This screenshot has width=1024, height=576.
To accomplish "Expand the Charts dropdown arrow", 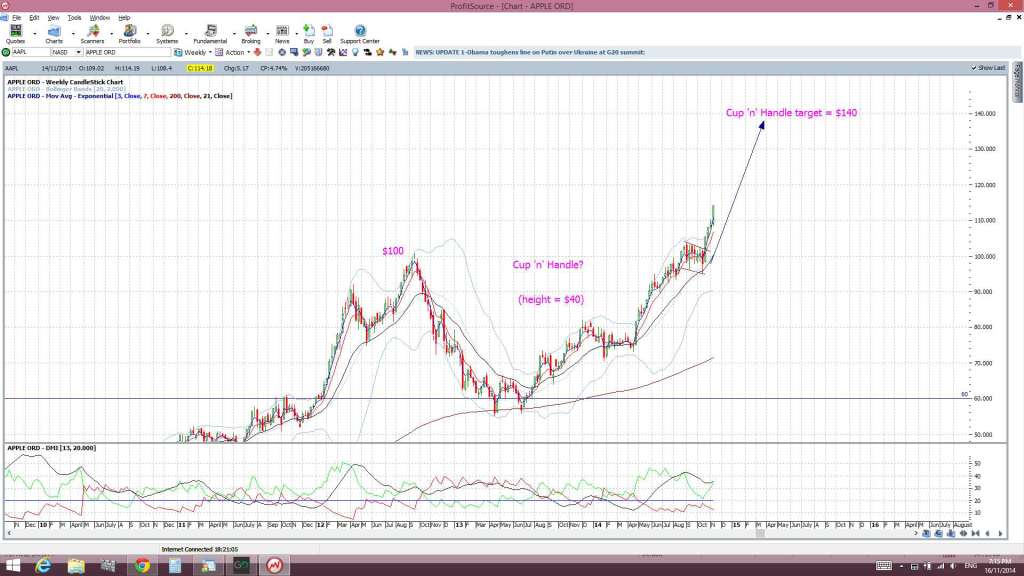I will click(72, 34).
